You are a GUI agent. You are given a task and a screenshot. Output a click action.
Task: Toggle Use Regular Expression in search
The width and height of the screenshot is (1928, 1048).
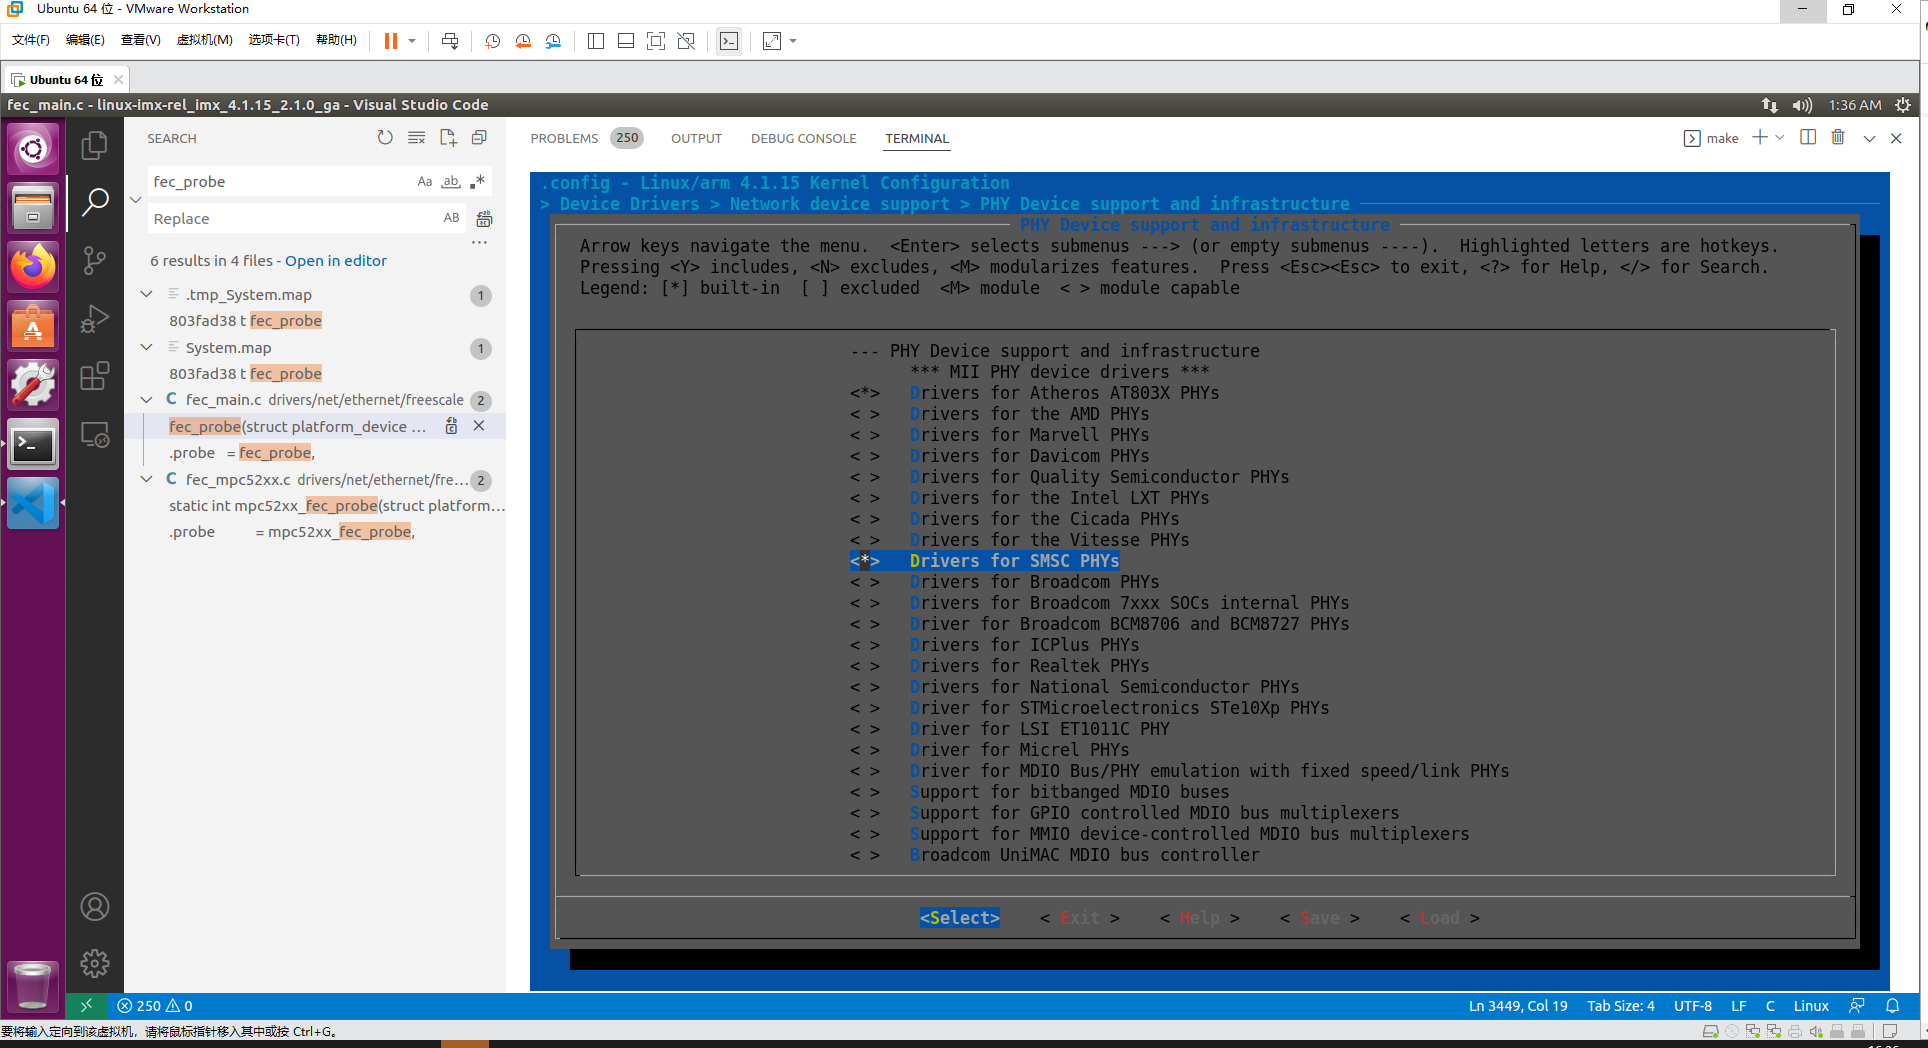coord(478,181)
